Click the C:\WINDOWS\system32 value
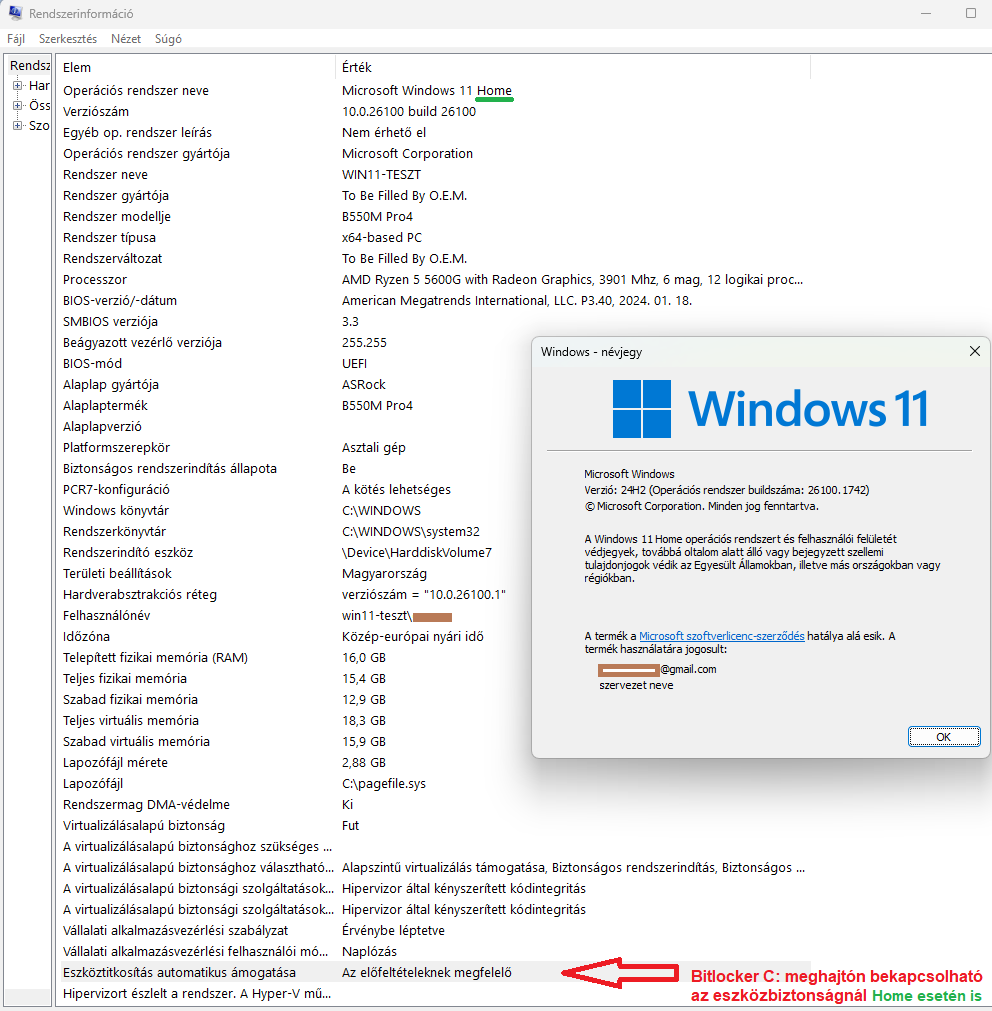 pos(411,531)
